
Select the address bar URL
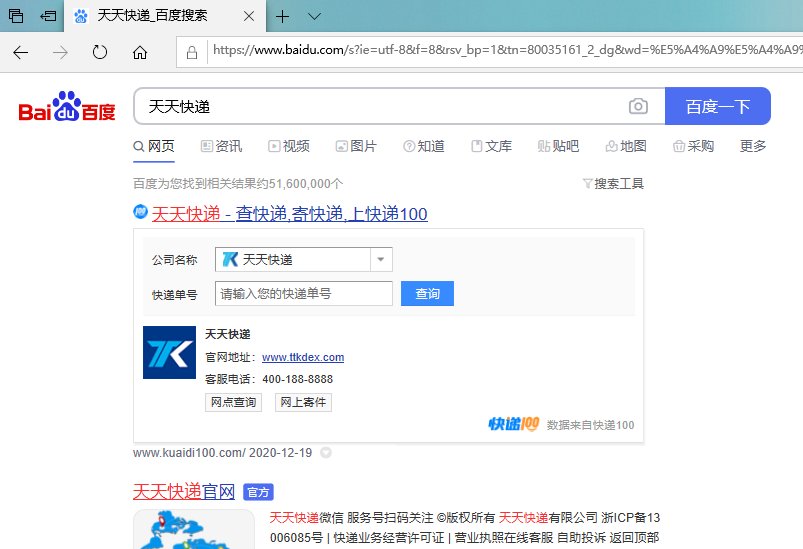coord(507,50)
